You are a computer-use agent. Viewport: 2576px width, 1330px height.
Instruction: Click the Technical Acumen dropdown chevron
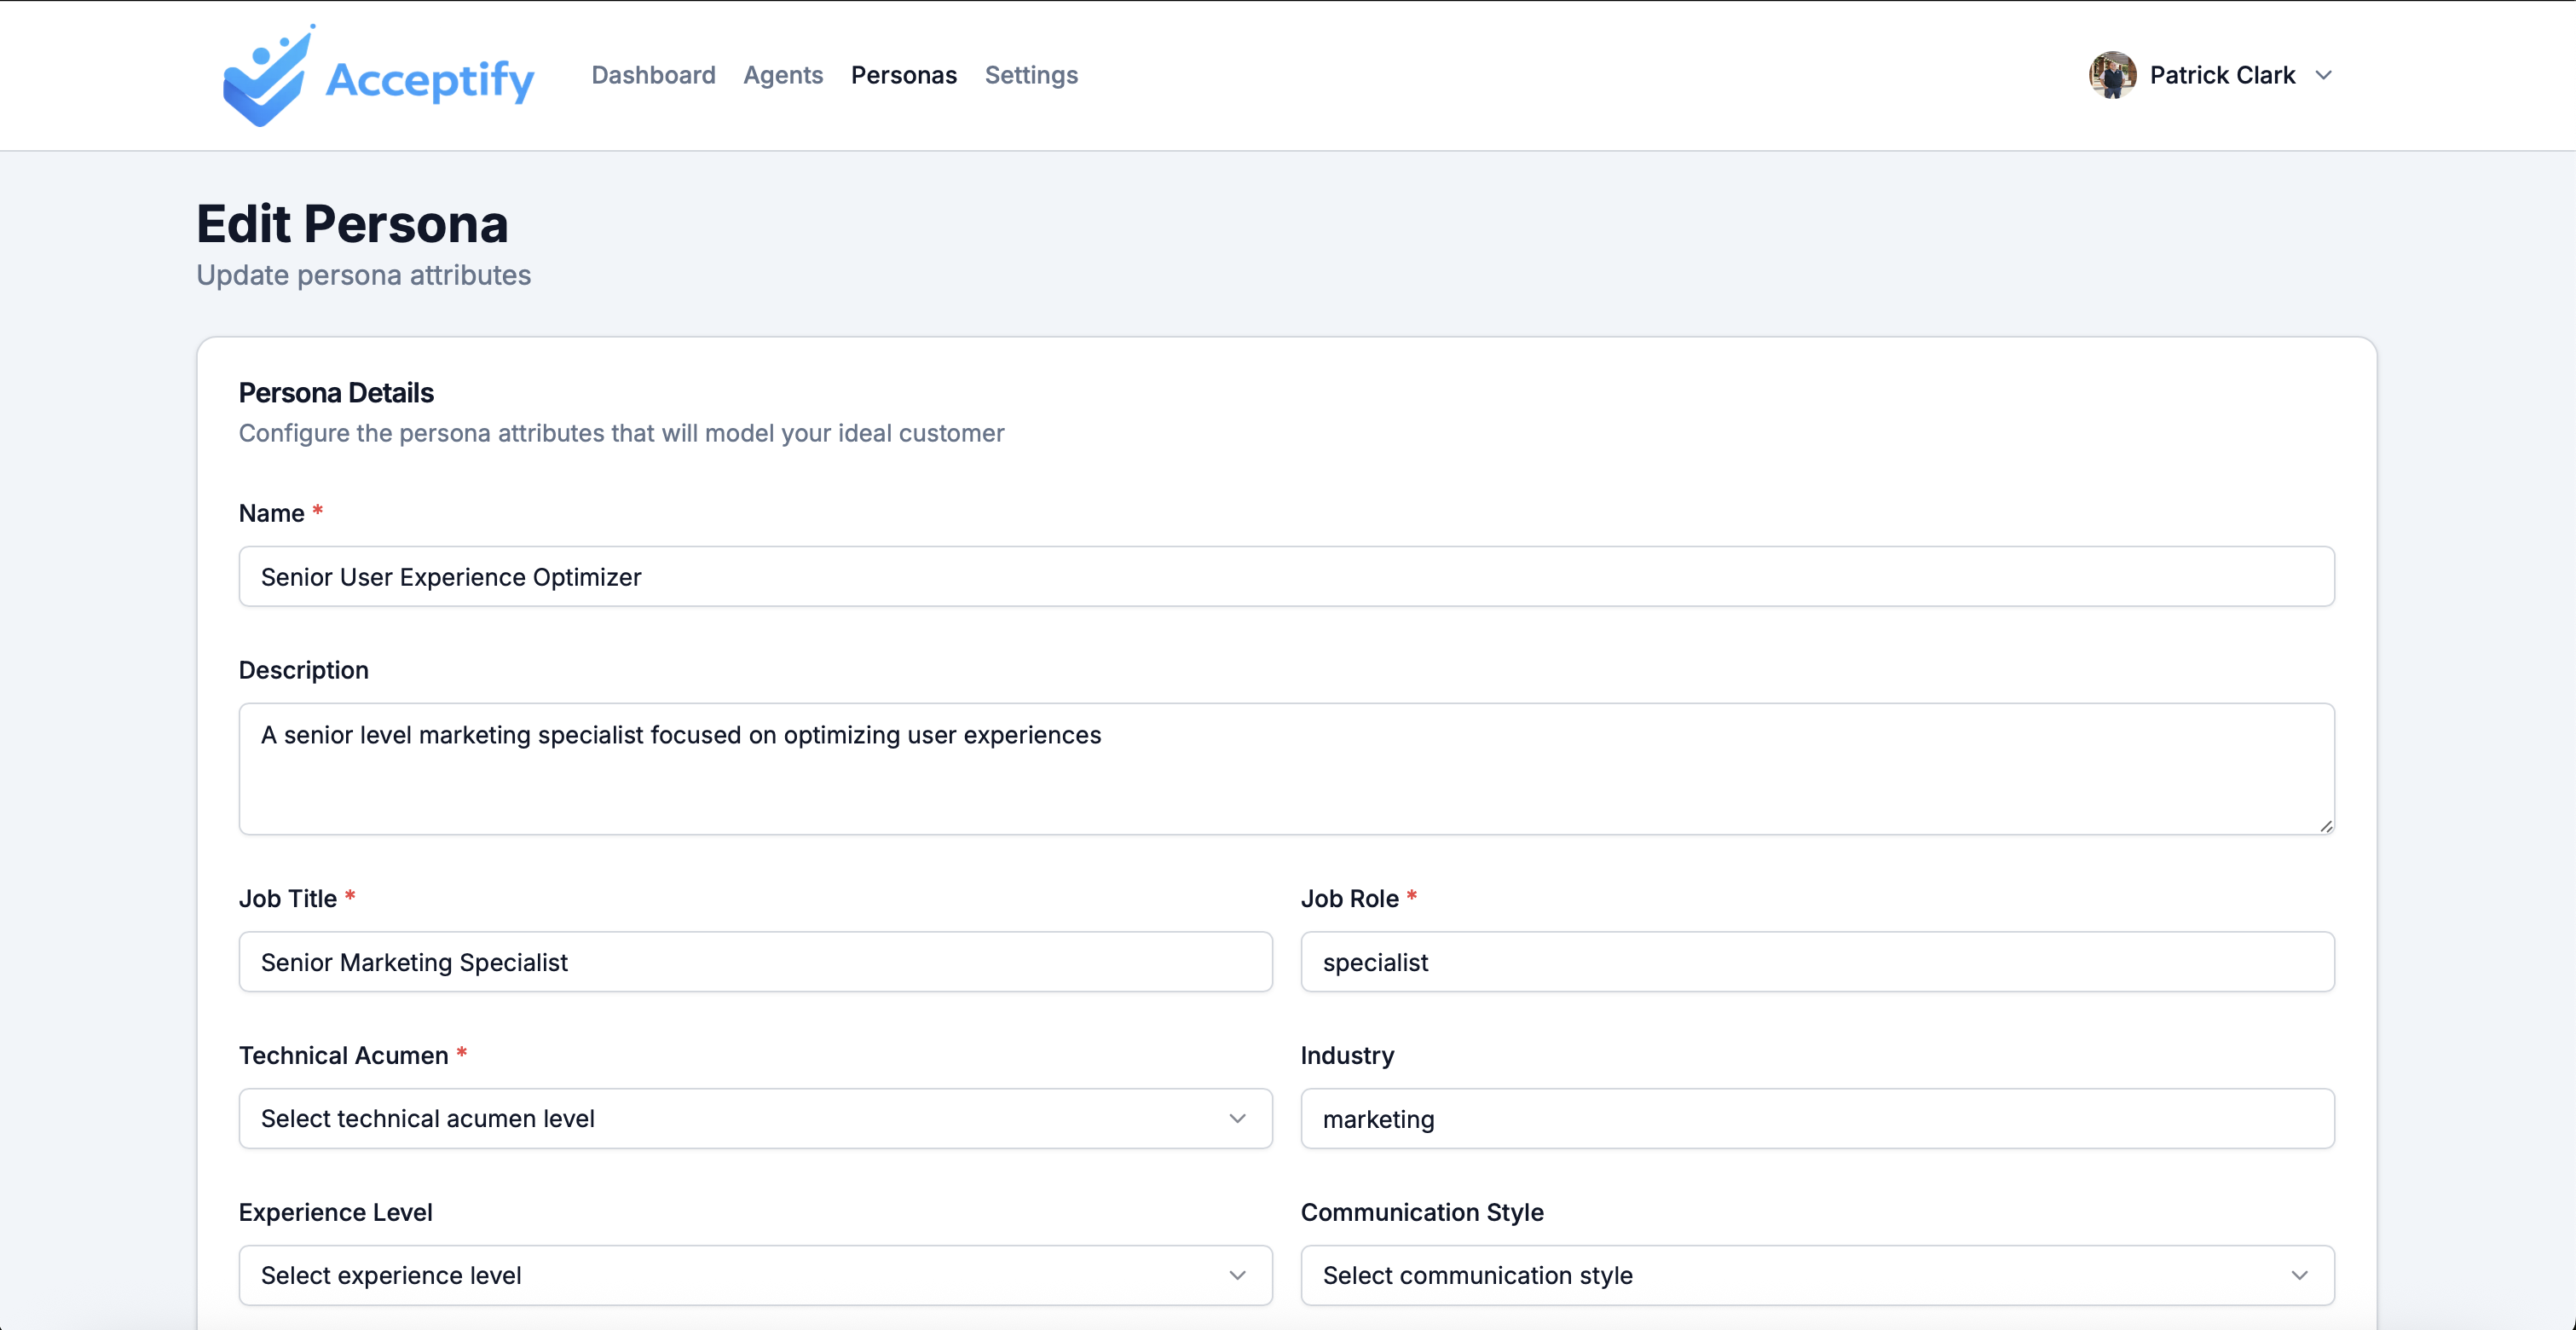pos(1238,1119)
